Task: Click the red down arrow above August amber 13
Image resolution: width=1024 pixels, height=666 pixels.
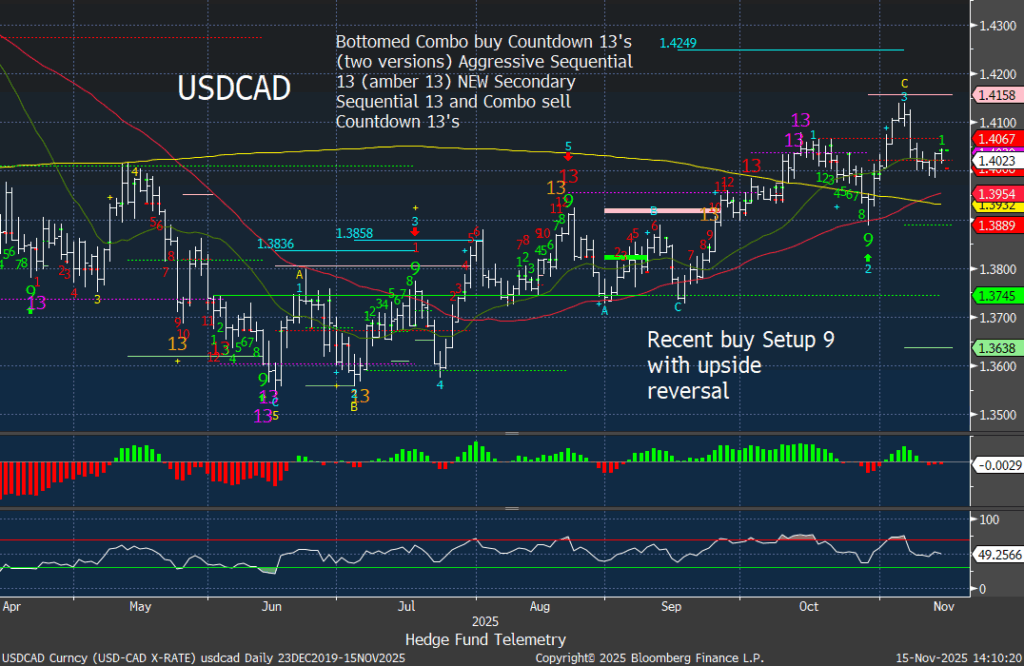Action: pos(568,157)
